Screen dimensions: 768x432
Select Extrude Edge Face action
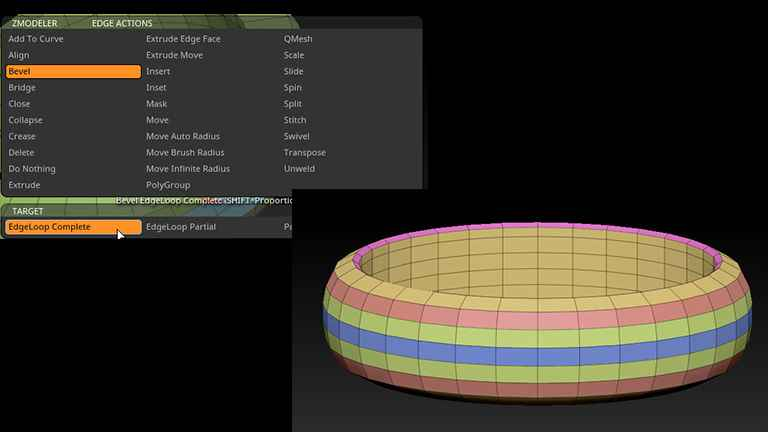click(183, 39)
